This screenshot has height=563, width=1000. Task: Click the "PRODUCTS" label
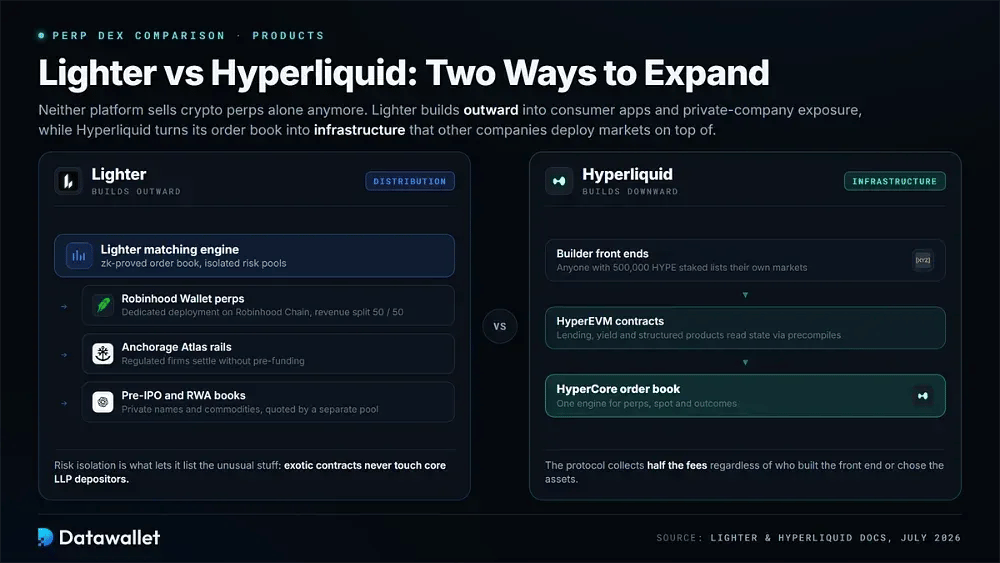pos(288,36)
